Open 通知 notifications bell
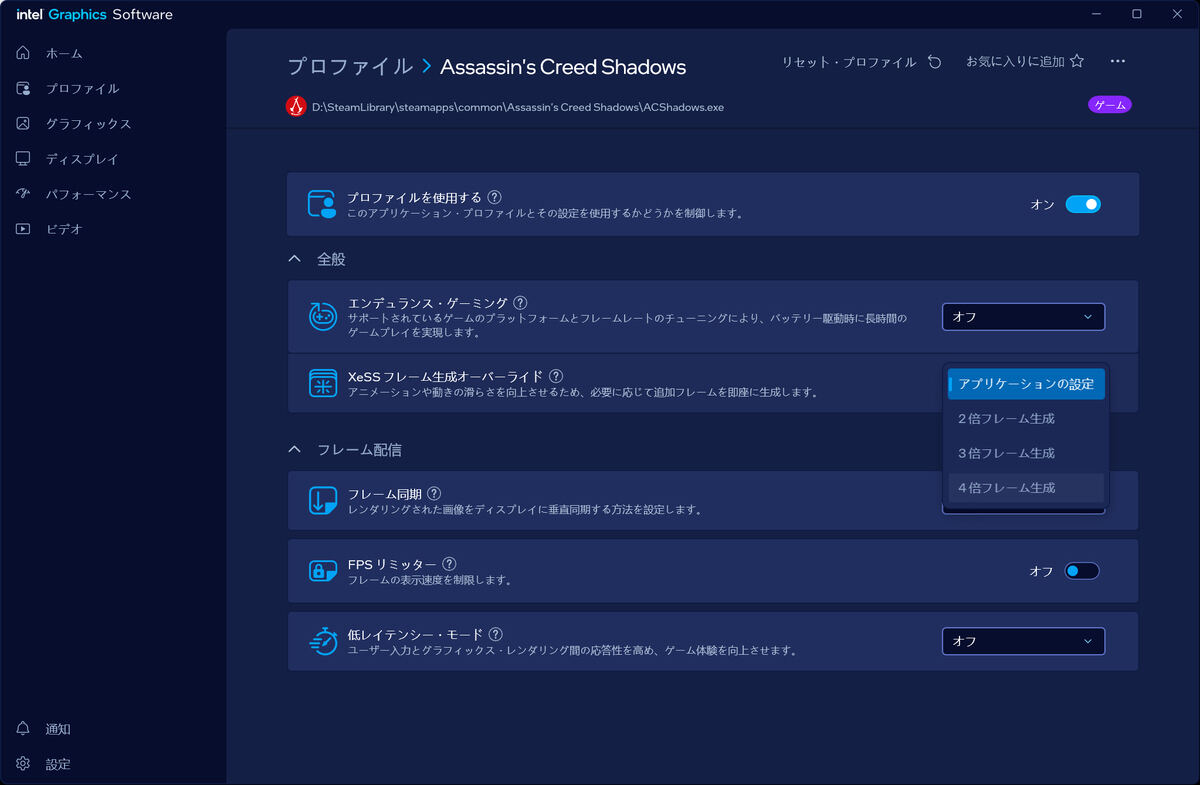1200x785 pixels. coord(23,729)
